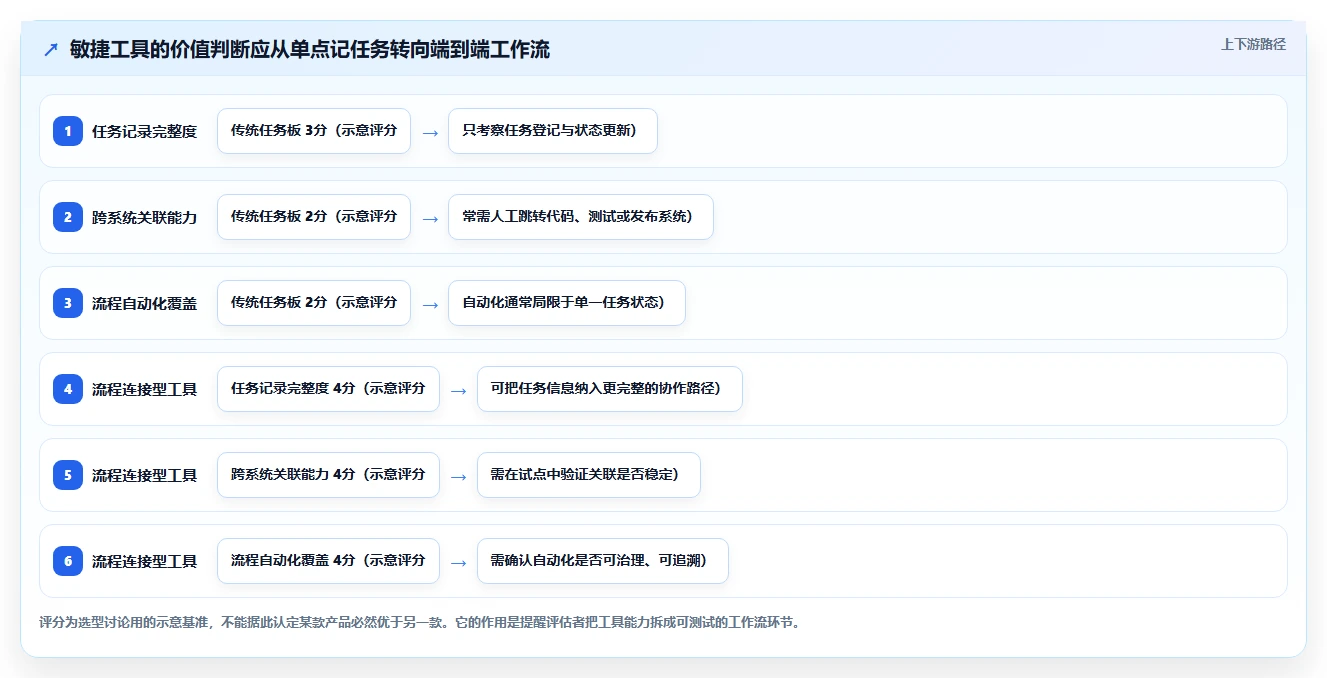Click the number 3 badge beside 流程自动化覆盖
The width and height of the screenshot is (1327, 678).
point(68,303)
